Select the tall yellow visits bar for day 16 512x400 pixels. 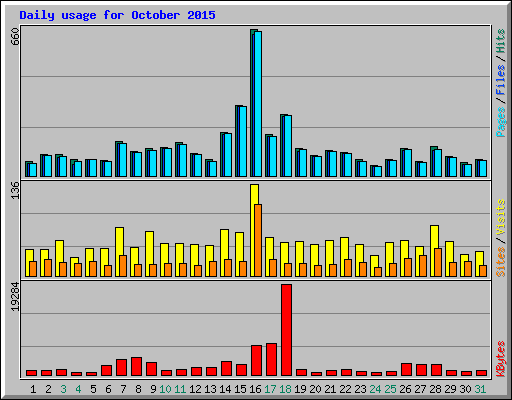click(x=254, y=230)
